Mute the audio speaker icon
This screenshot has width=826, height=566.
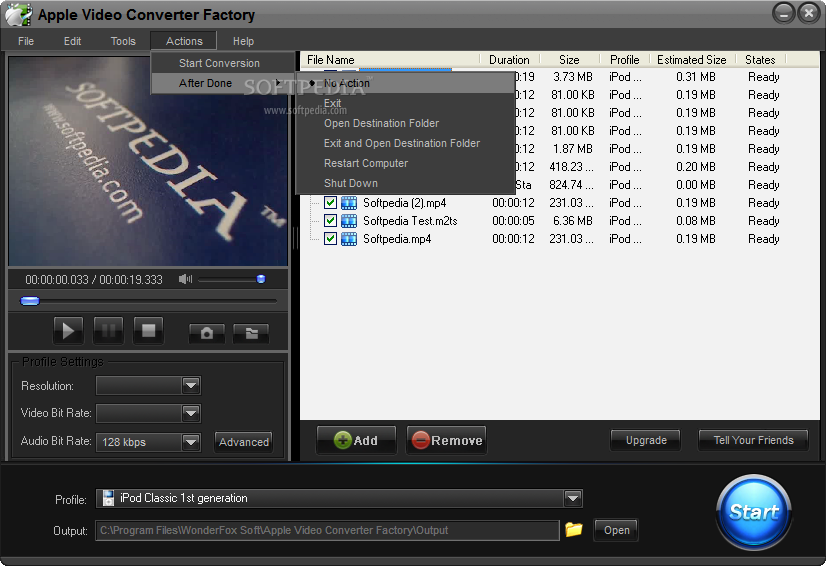pos(185,279)
